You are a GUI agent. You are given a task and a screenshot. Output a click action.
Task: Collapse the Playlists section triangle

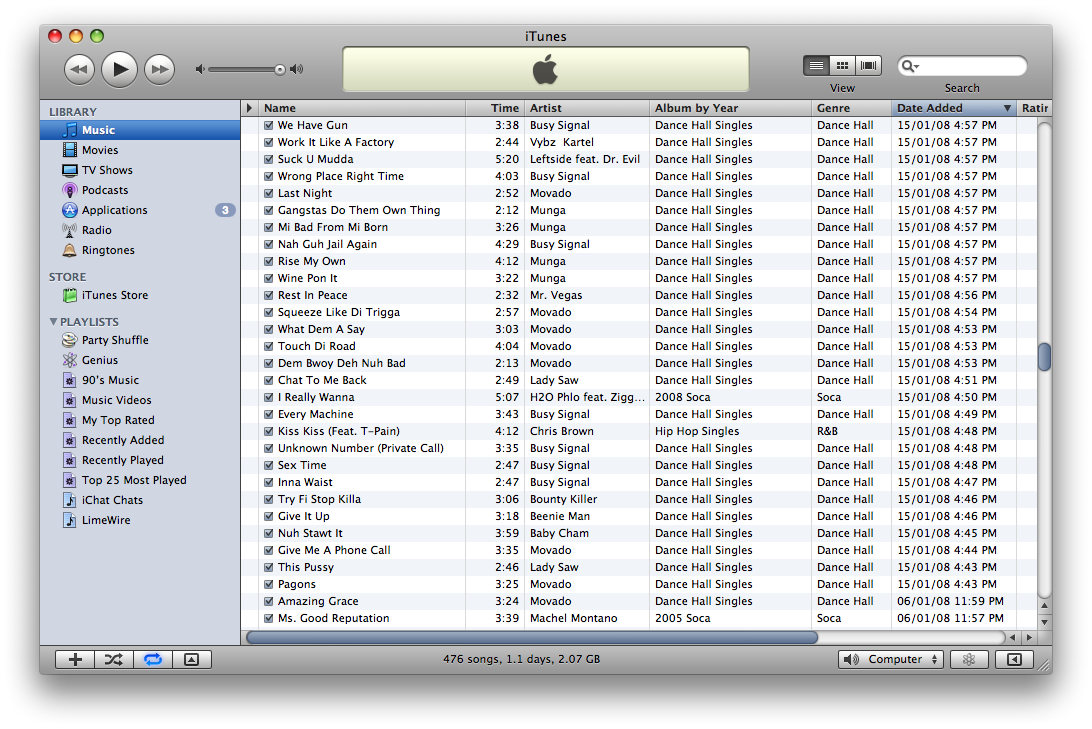click(x=53, y=322)
